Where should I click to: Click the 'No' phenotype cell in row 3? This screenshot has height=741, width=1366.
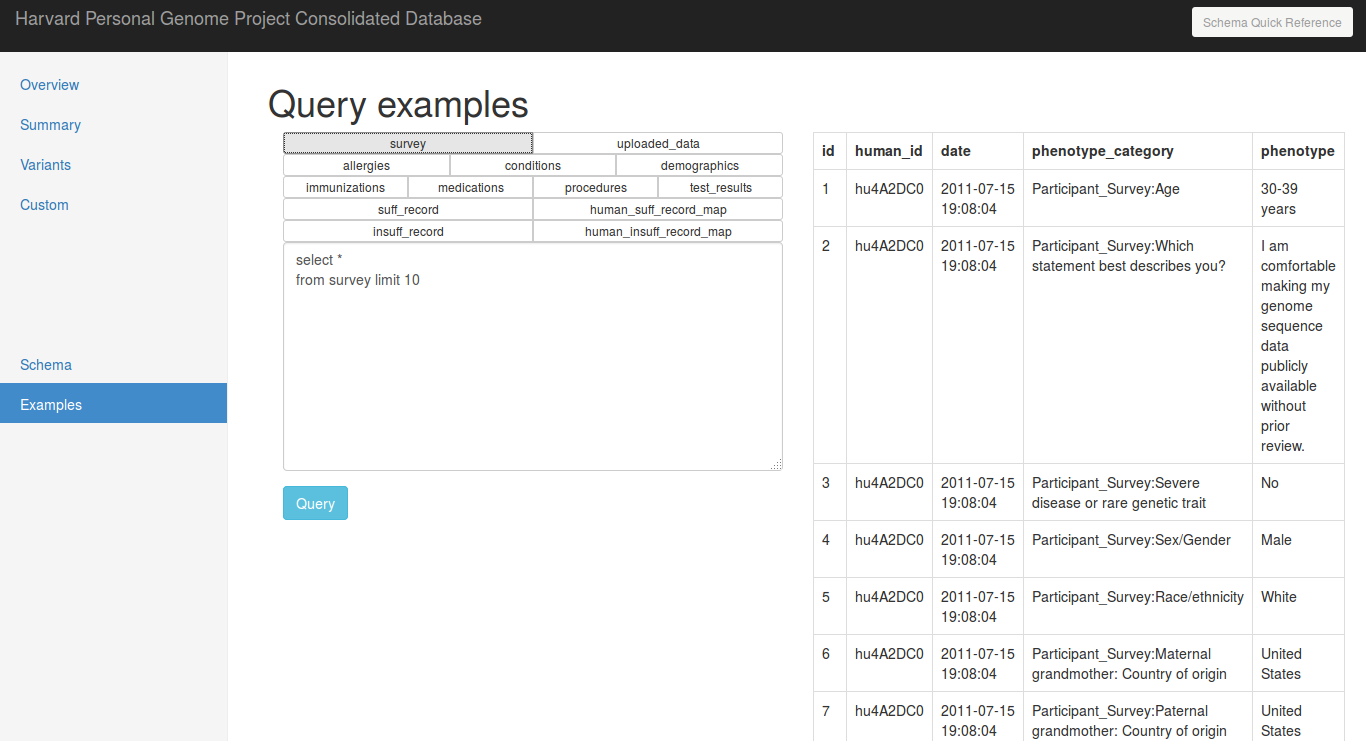[x=1298, y=492]
